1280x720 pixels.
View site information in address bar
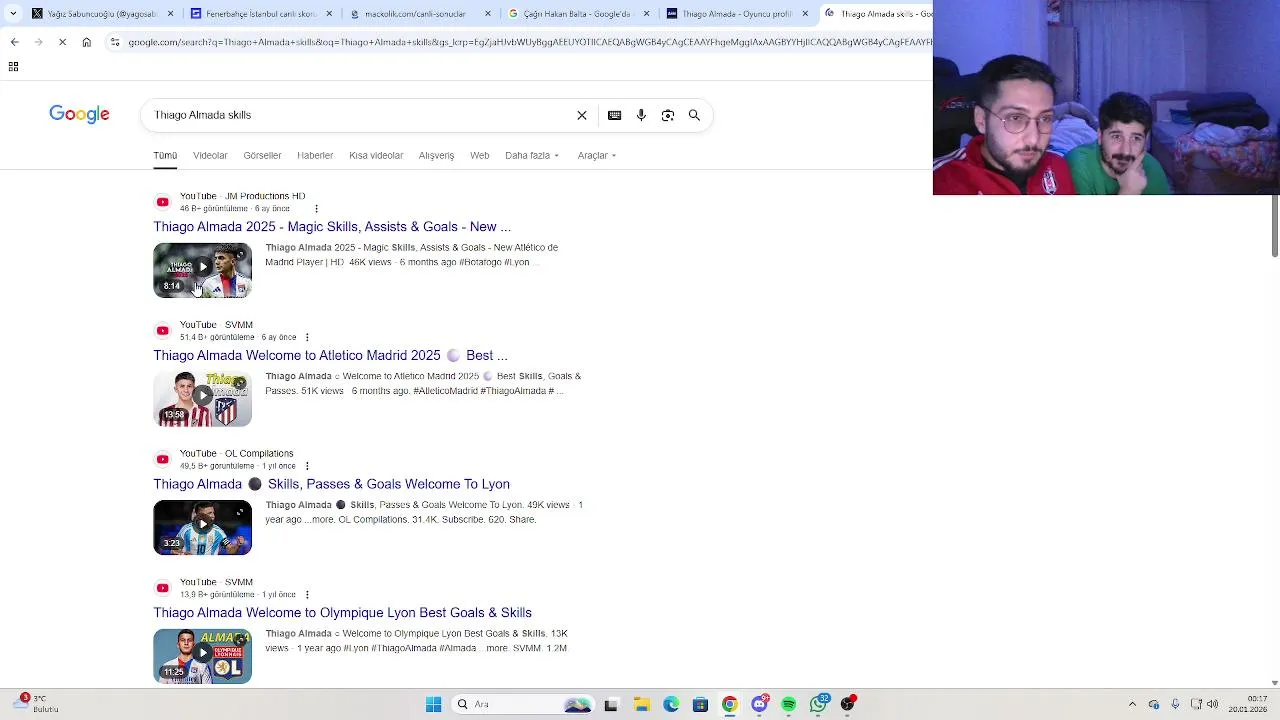point(115,42)
